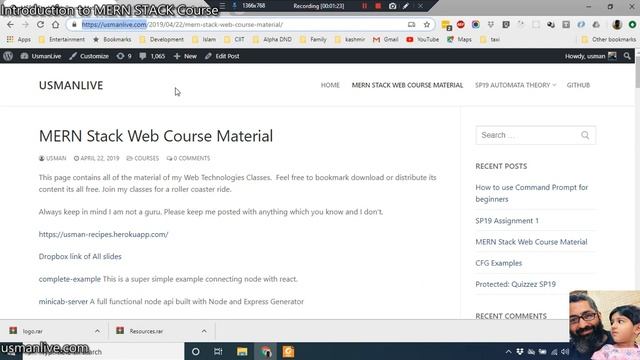Image resolution: width=640 pixels, height=360 pixels.
Task: Bookmark this page with the star icon
Action: pyautogui.click(x=427, y=24)
